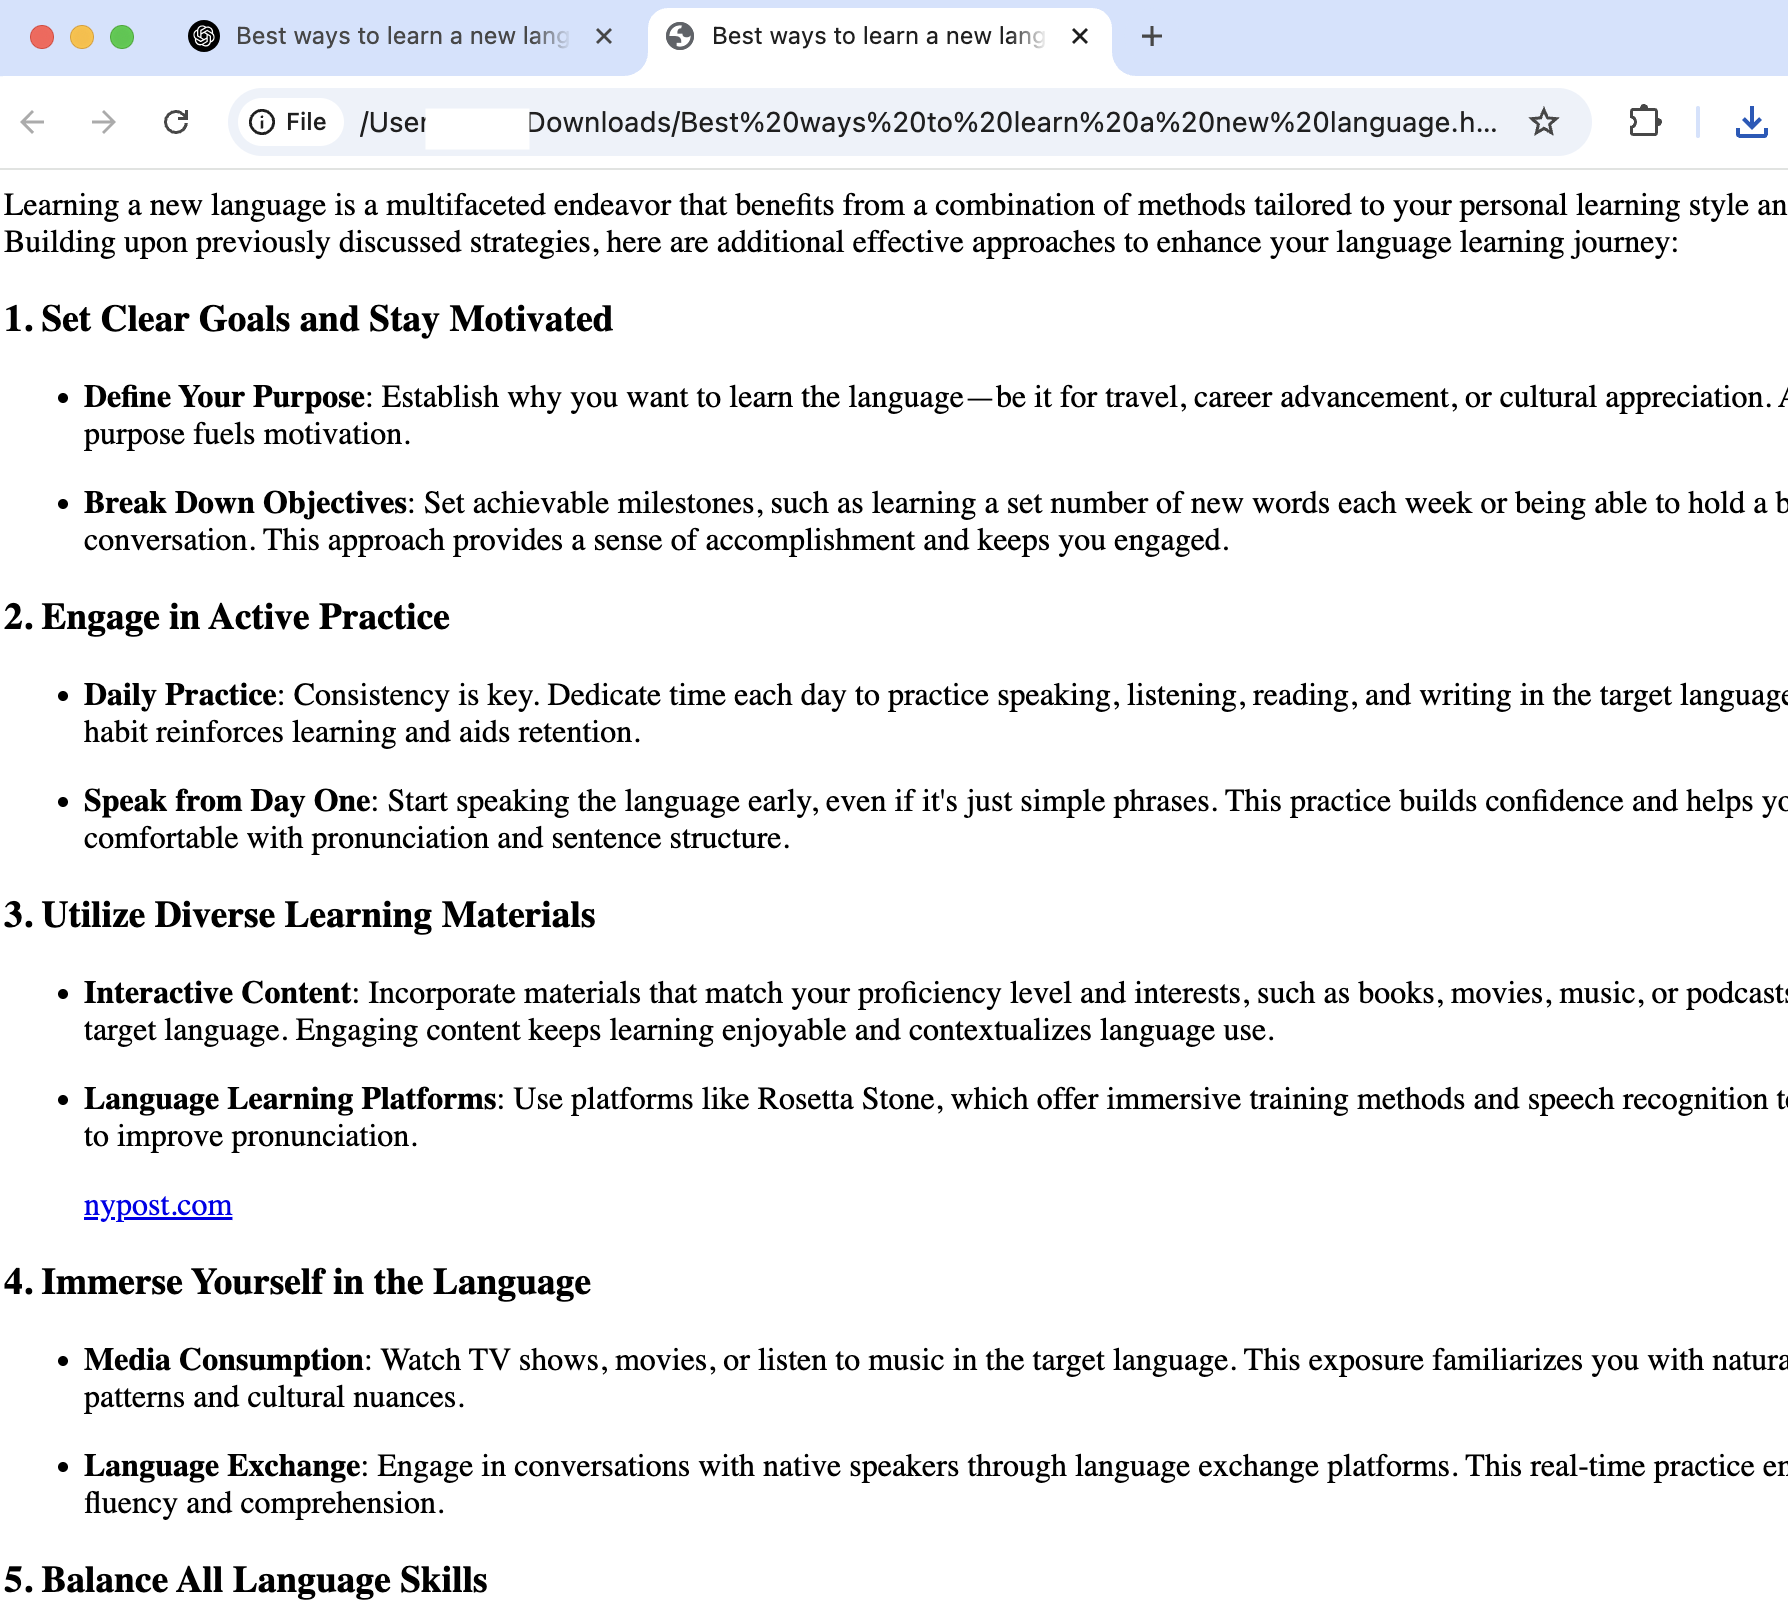Click the text fluency and comprehension

(x=264, y=1503)
